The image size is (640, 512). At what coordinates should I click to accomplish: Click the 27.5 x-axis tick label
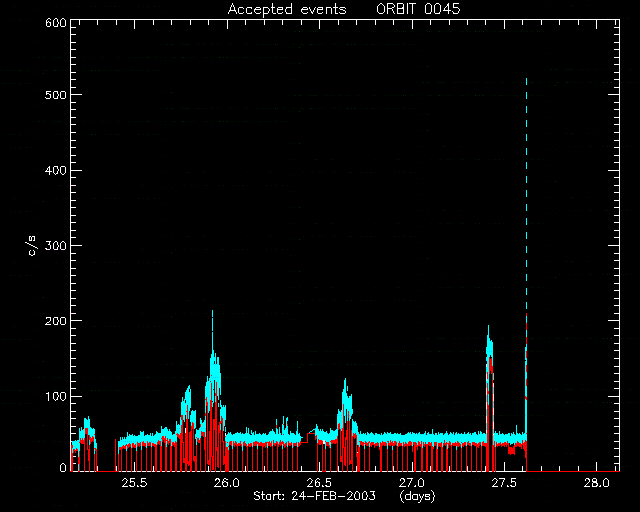pyautogui.click(x=504, y=483)
